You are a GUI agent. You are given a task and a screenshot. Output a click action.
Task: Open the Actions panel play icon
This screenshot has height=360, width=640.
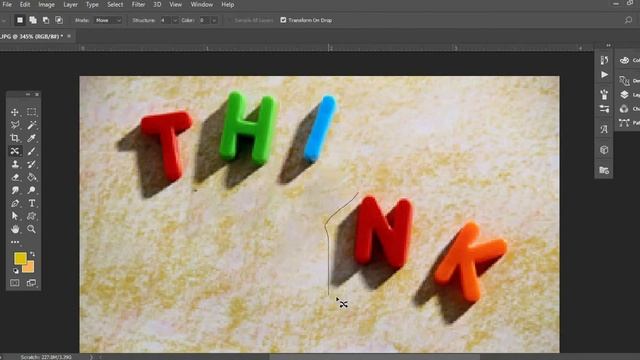point(604,75)
